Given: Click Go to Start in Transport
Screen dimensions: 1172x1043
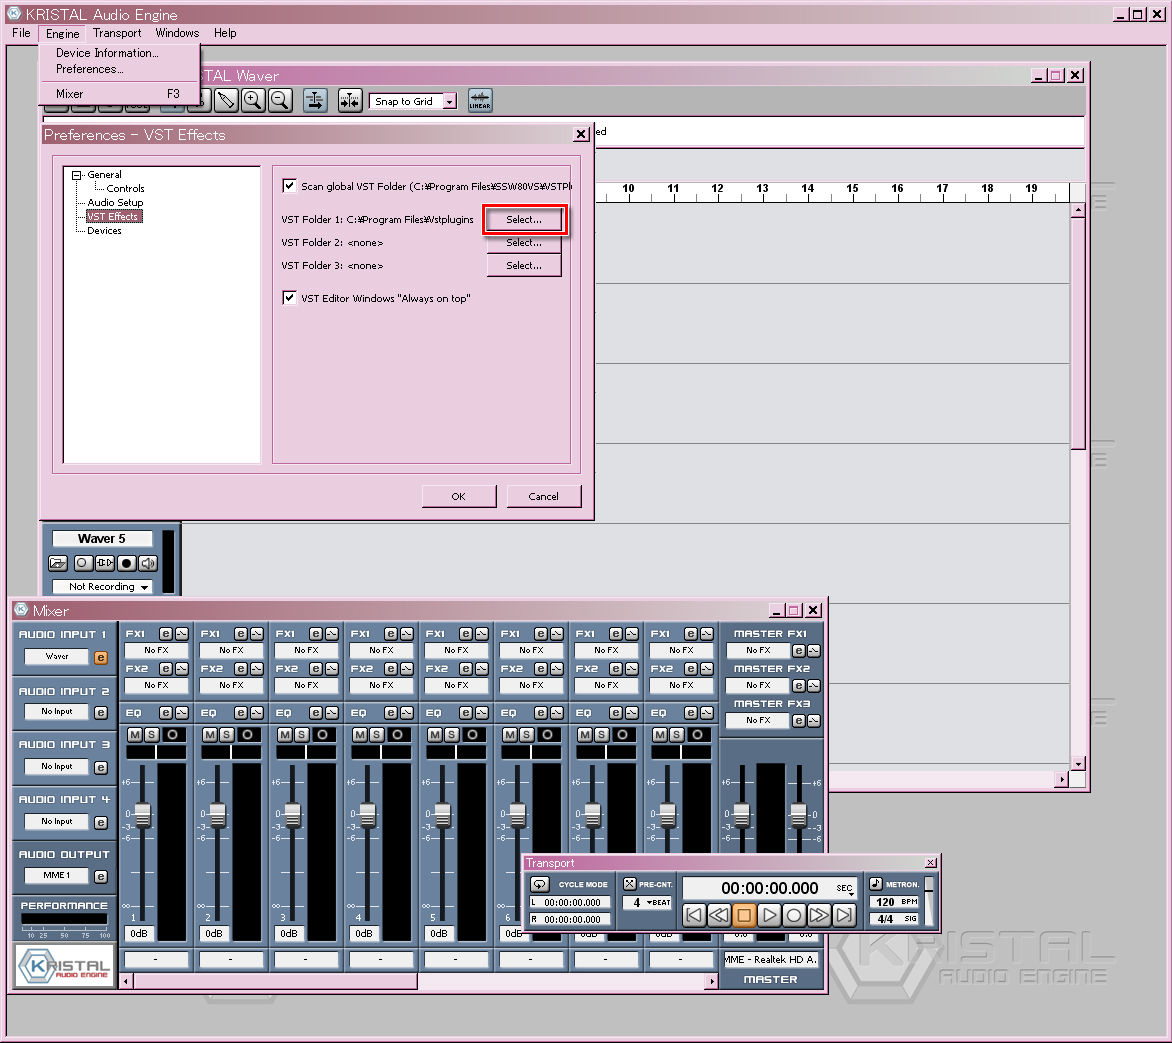Looking at the screenshot, I should click(x=694, y=914).
